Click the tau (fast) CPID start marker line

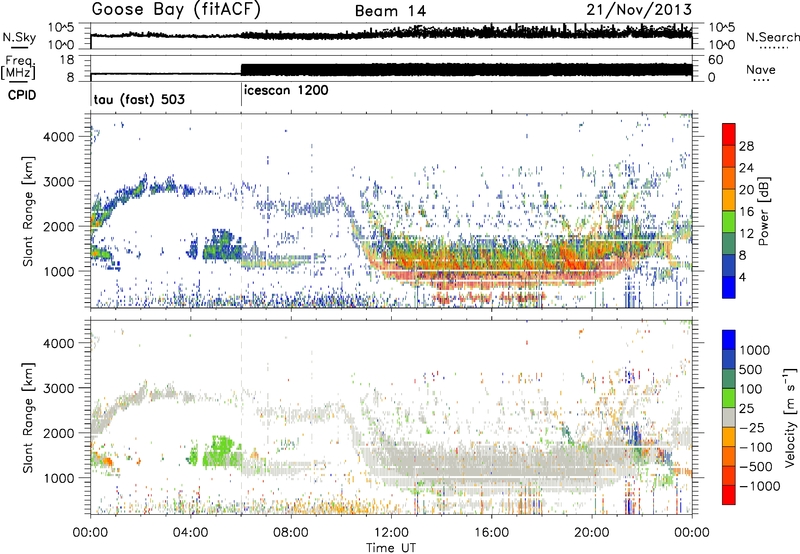[x=91, y=93]
